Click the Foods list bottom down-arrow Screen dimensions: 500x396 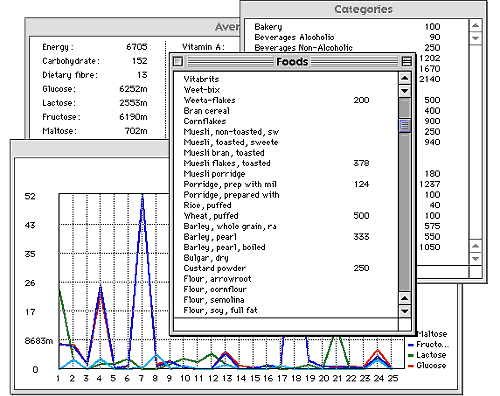(405, 311)
